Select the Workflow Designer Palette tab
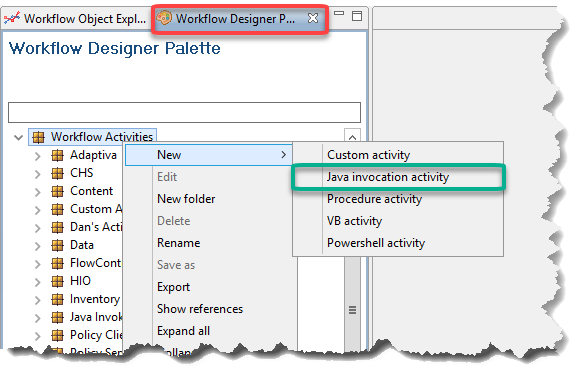The height and width of the screenshot is (367, 572). (240, 19)
